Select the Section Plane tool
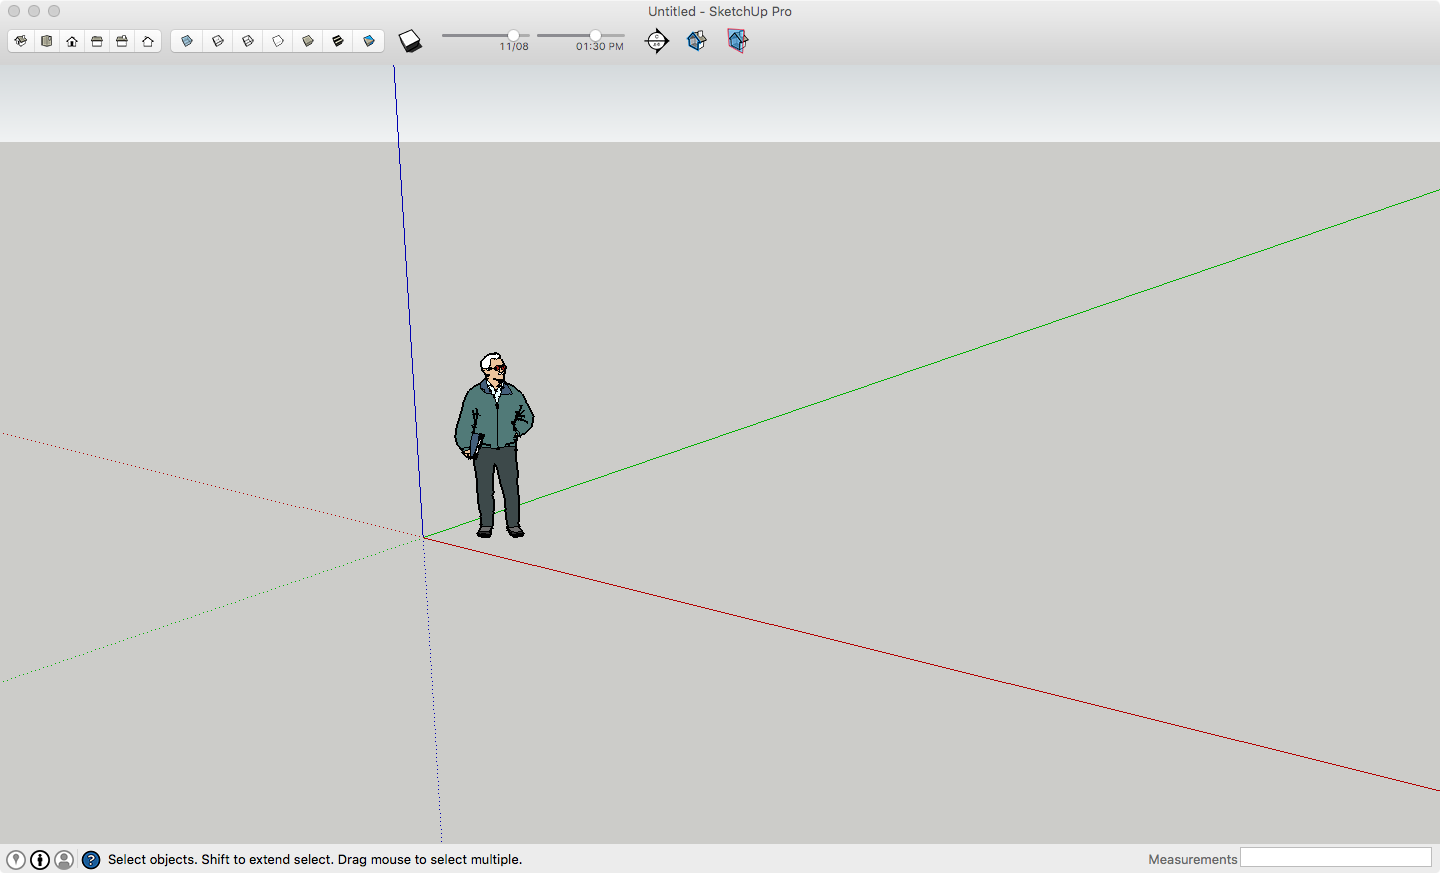Image resolution: width=1440 pixels, height=873 pixels. [657, 41]
